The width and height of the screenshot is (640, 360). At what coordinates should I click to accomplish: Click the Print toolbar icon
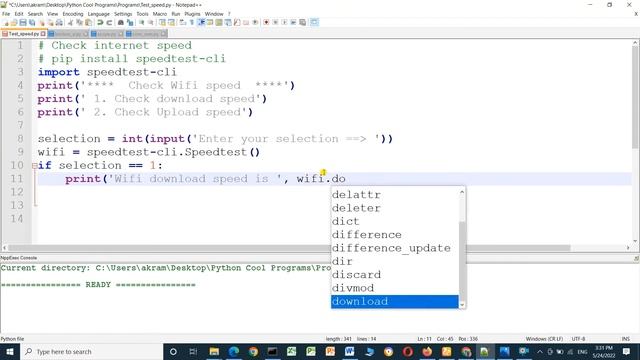59,22
